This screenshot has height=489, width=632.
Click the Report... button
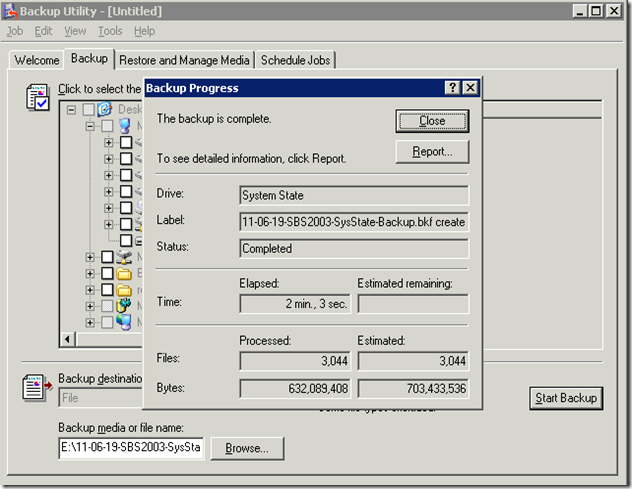[432, 152]
